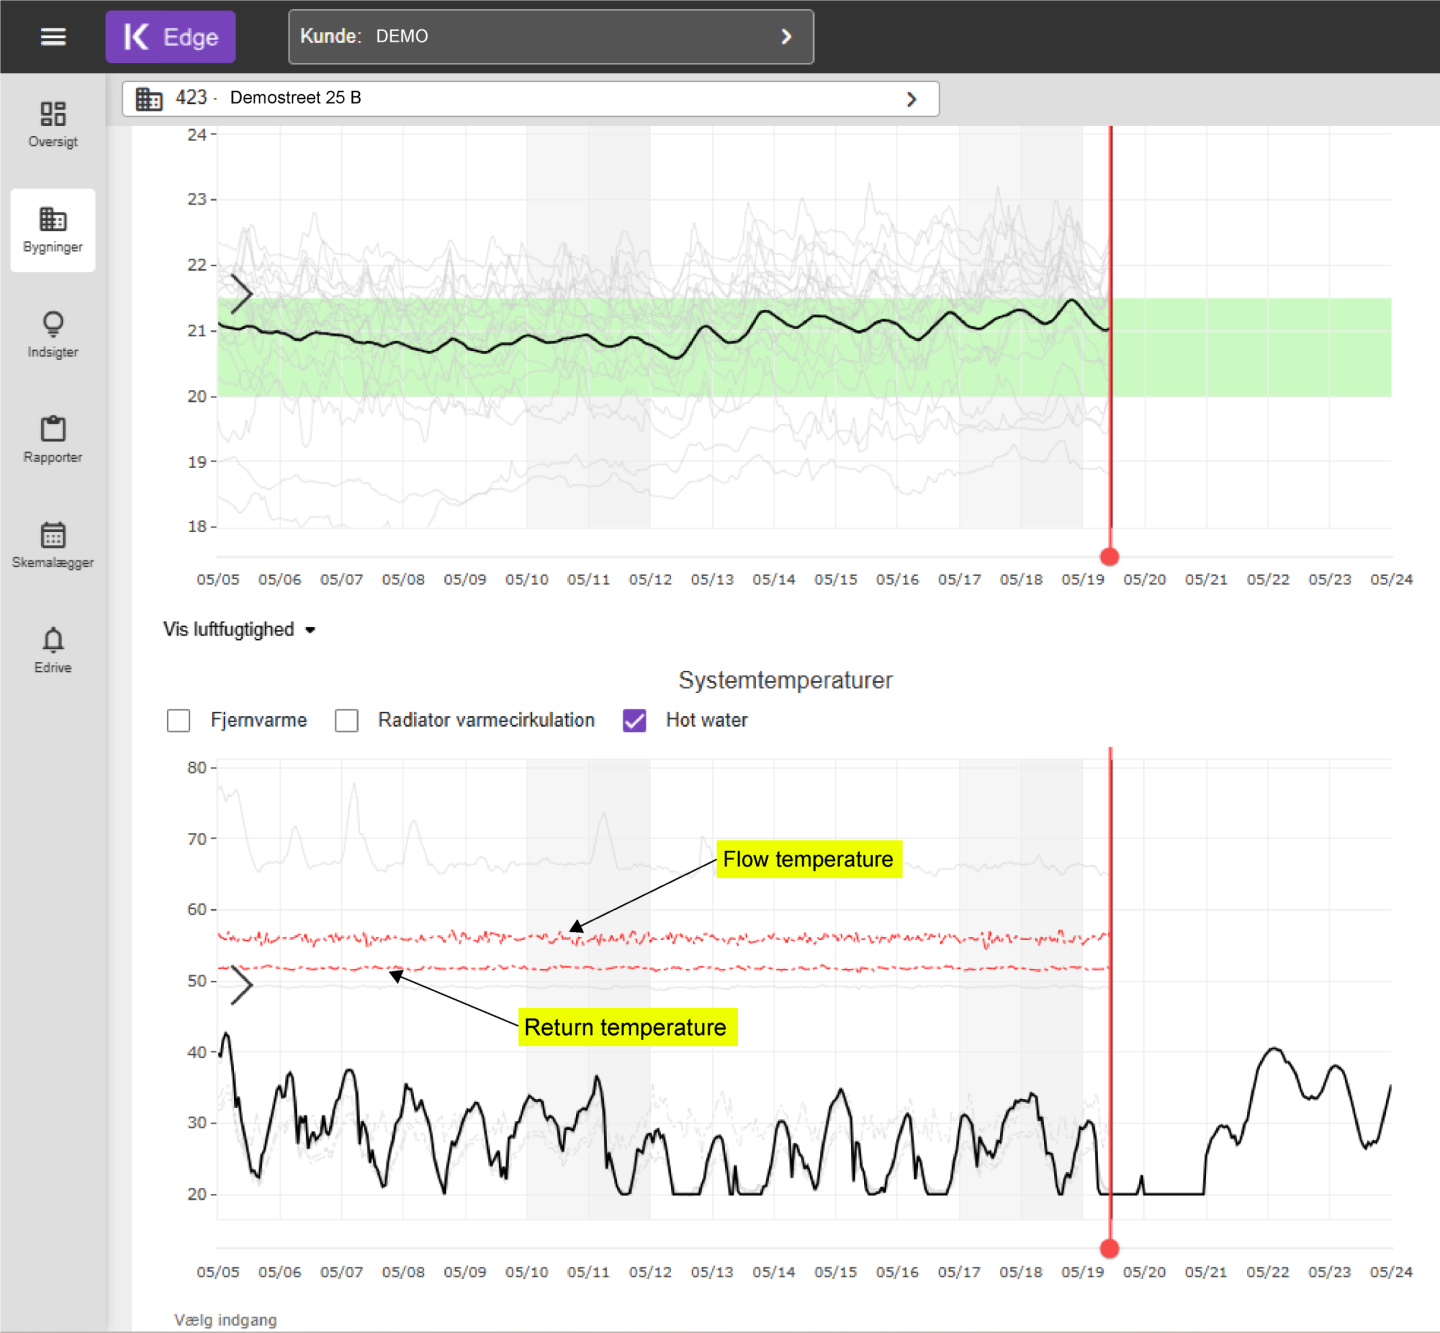The height and width of the screenshot is (1333, 1440).
Task: Click the red slider handle on lower timeline
Action: (1109, 1248)
